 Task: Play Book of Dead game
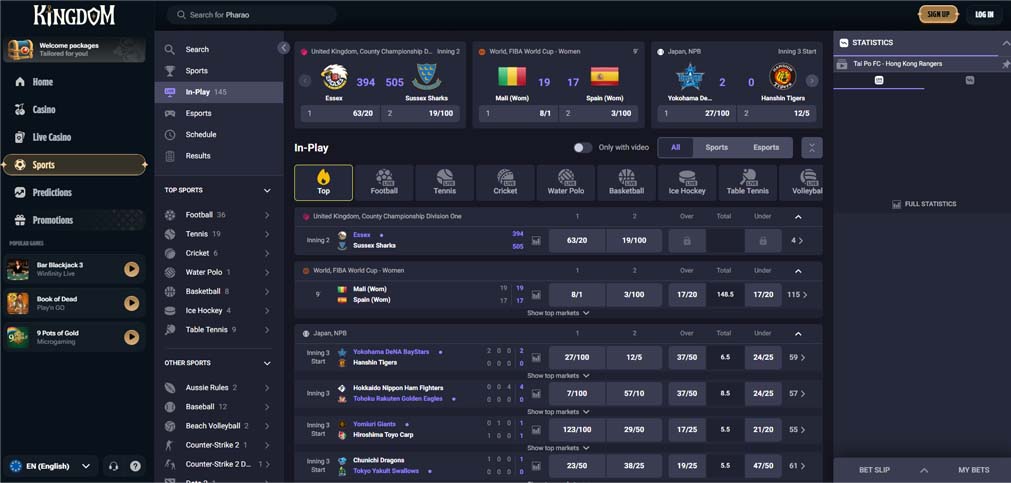point(132,303)
